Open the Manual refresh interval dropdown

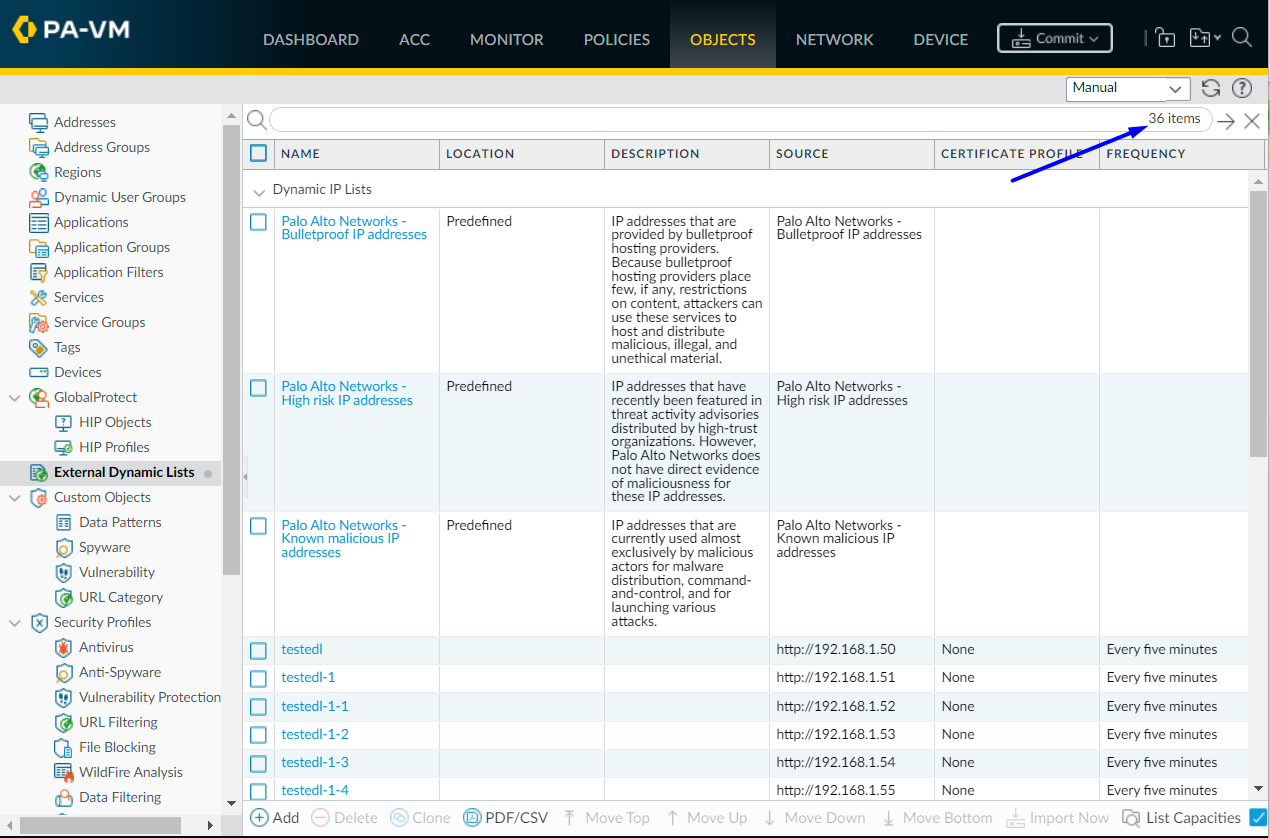1128,88
